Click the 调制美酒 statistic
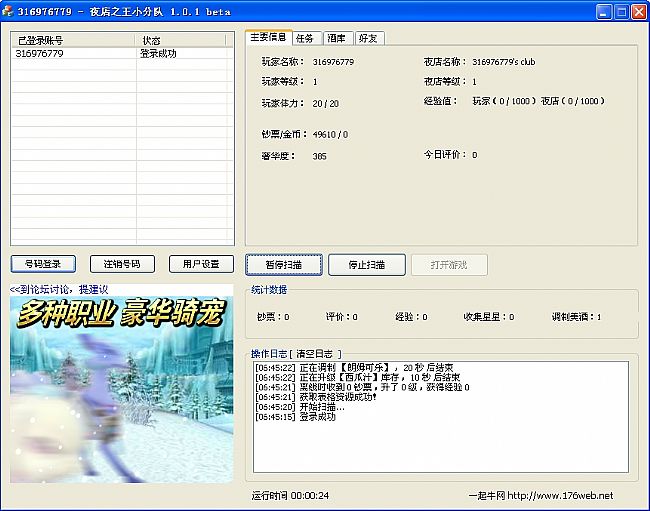650x511 pixels. 576,317
